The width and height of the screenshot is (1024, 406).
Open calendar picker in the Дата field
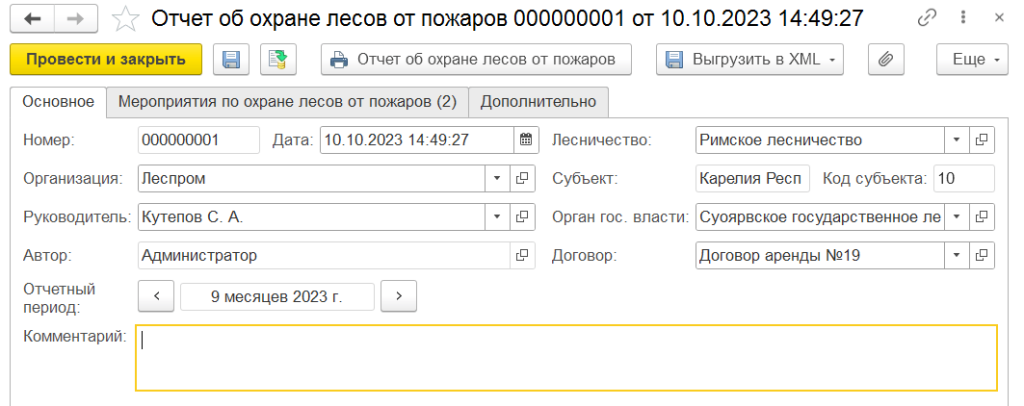526,140
